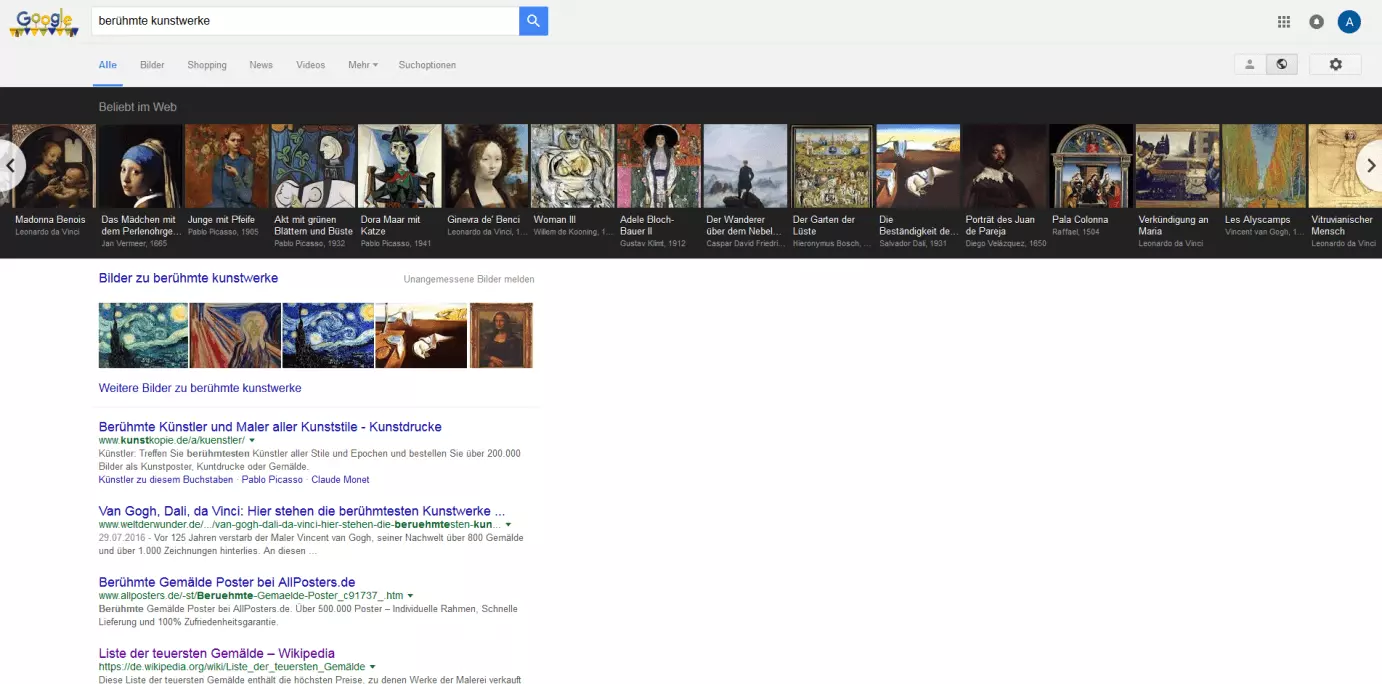Switch to private results person icon
Image resolution: width=1382 pixels, height=684 pixels.
tap(1250, 64)
